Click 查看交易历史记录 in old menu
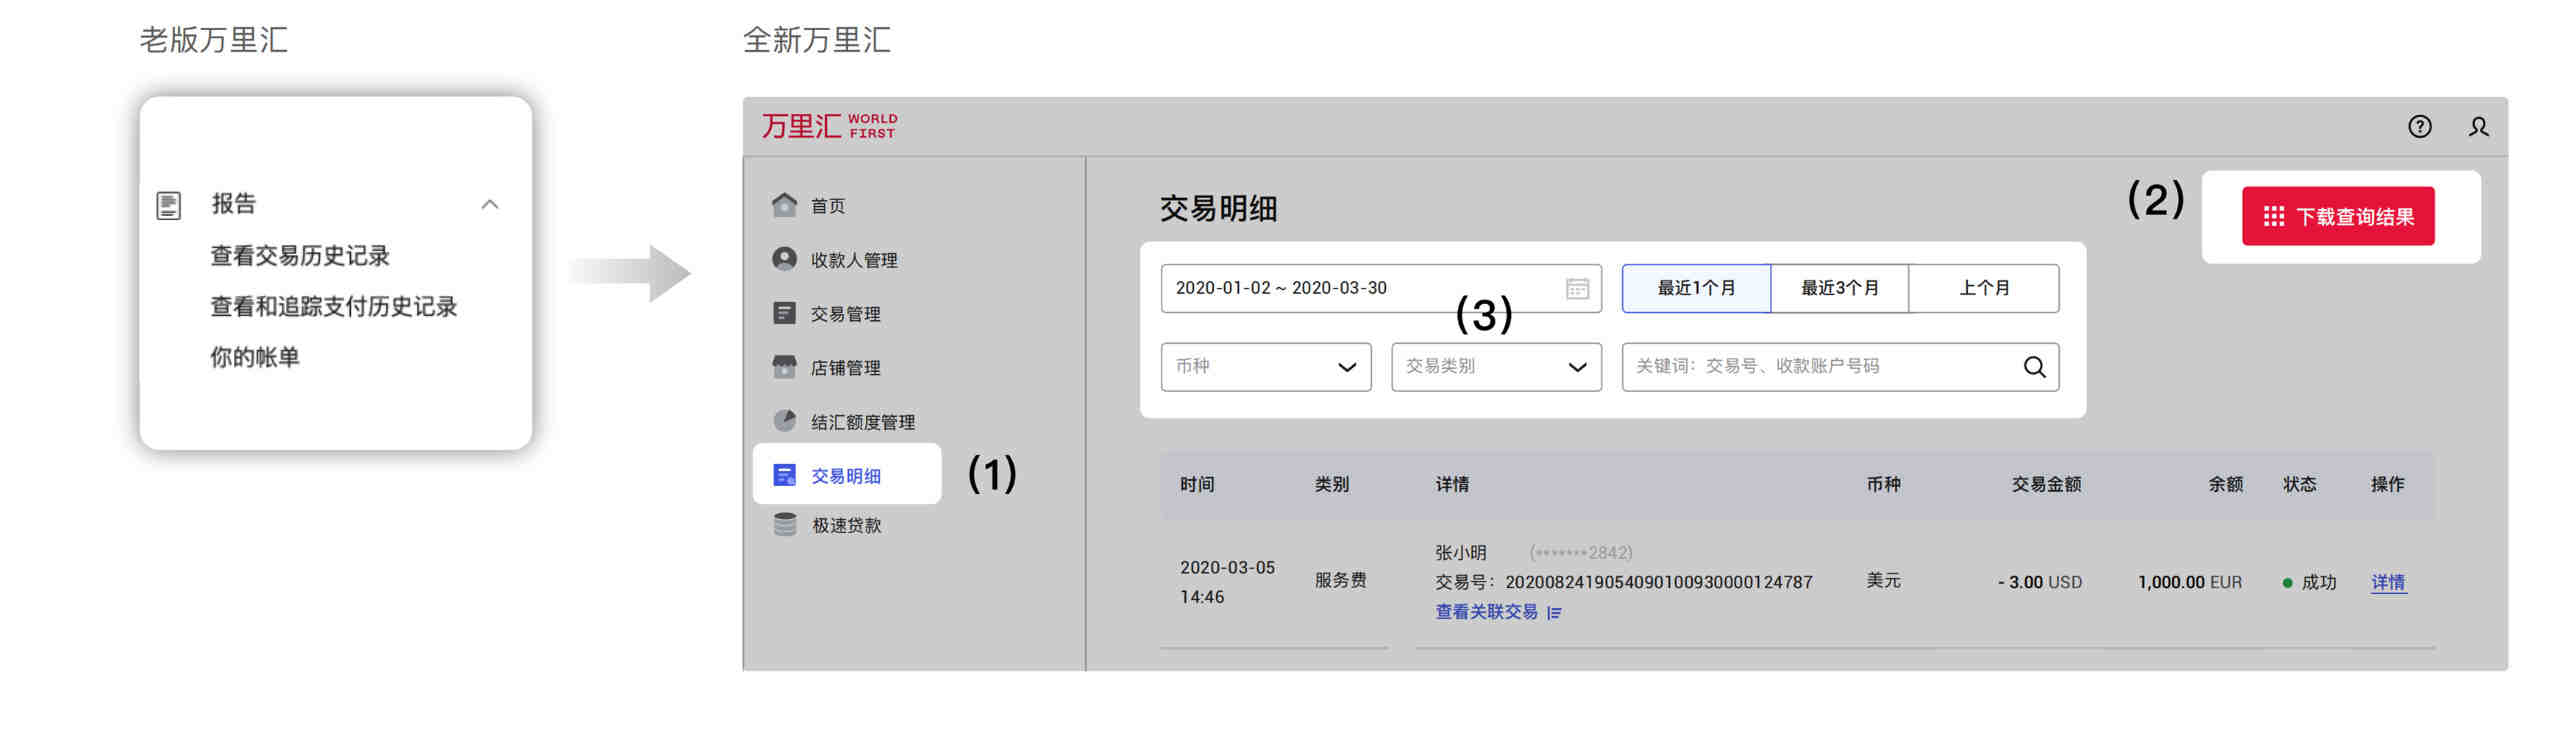Viewport: 2560px width, 734px height. (x=300, y=256)
